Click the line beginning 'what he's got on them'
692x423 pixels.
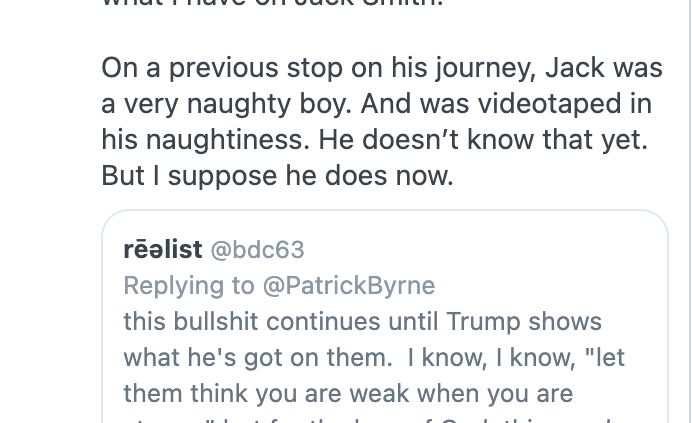pyautogui.click(x=373, y=358)
